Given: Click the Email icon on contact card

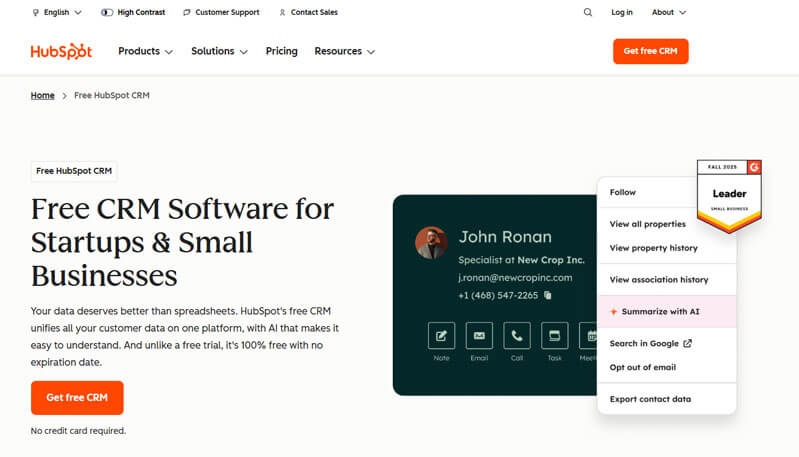Looking at the screenshot, I should click(x=479, y=335).
